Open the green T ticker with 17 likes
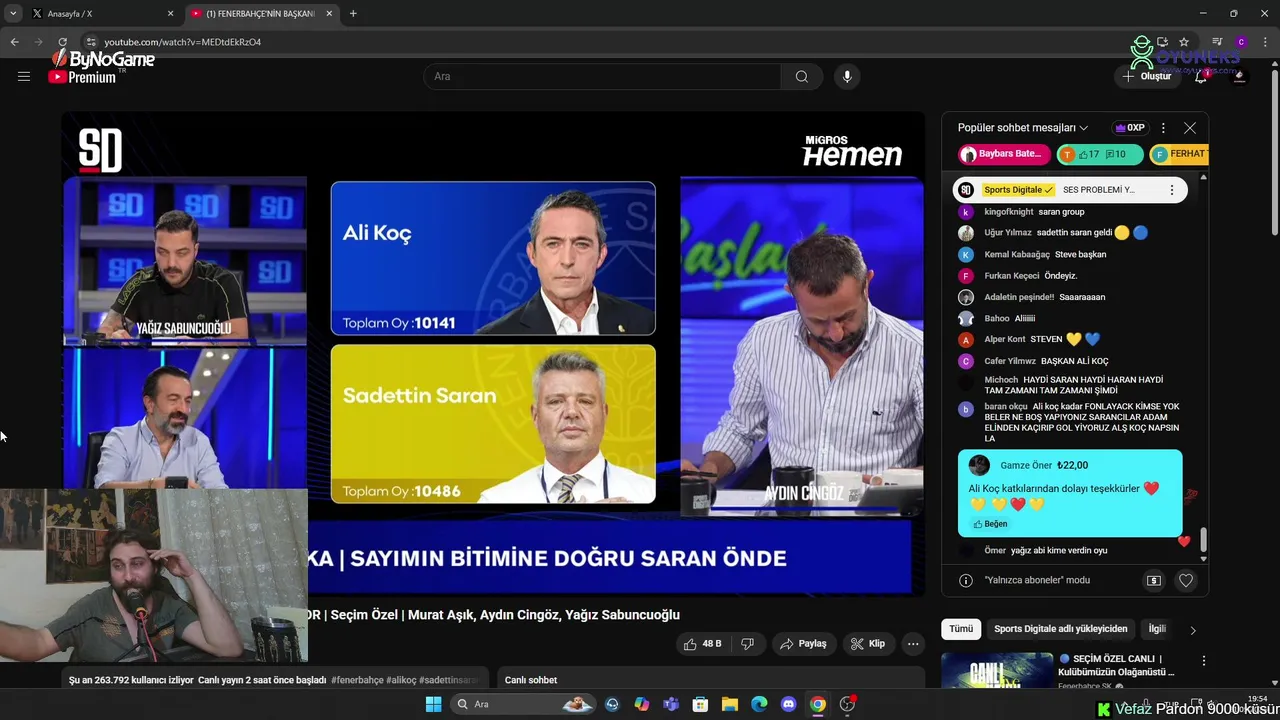Viewport: 1280px width, 720px height. click(x=1100, y=154)
